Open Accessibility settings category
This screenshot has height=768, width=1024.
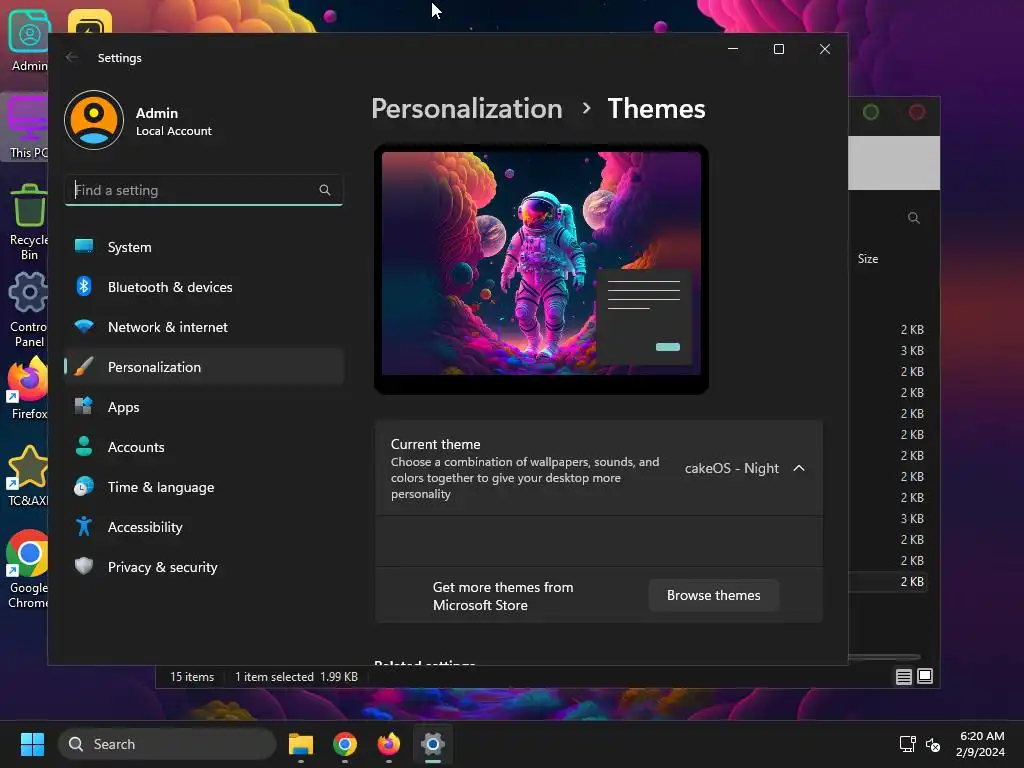pyautogui.click(x=204, y=527)
